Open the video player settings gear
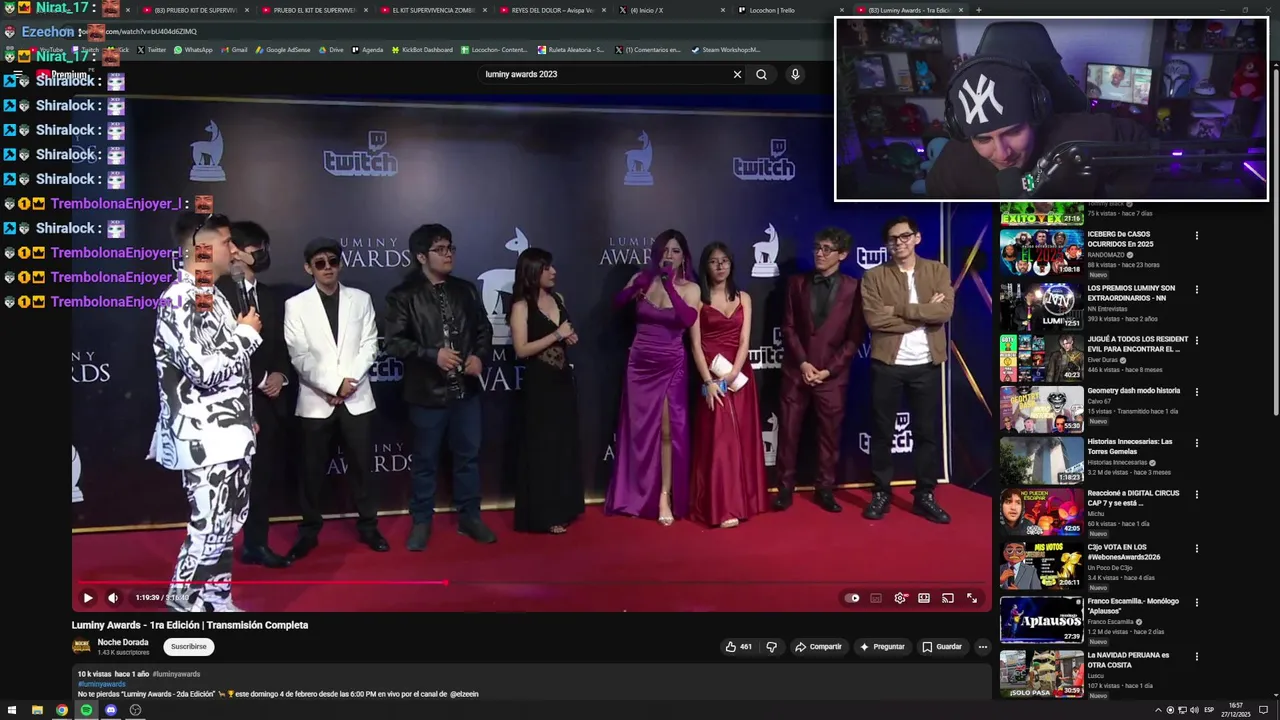 tap(900, 598)
